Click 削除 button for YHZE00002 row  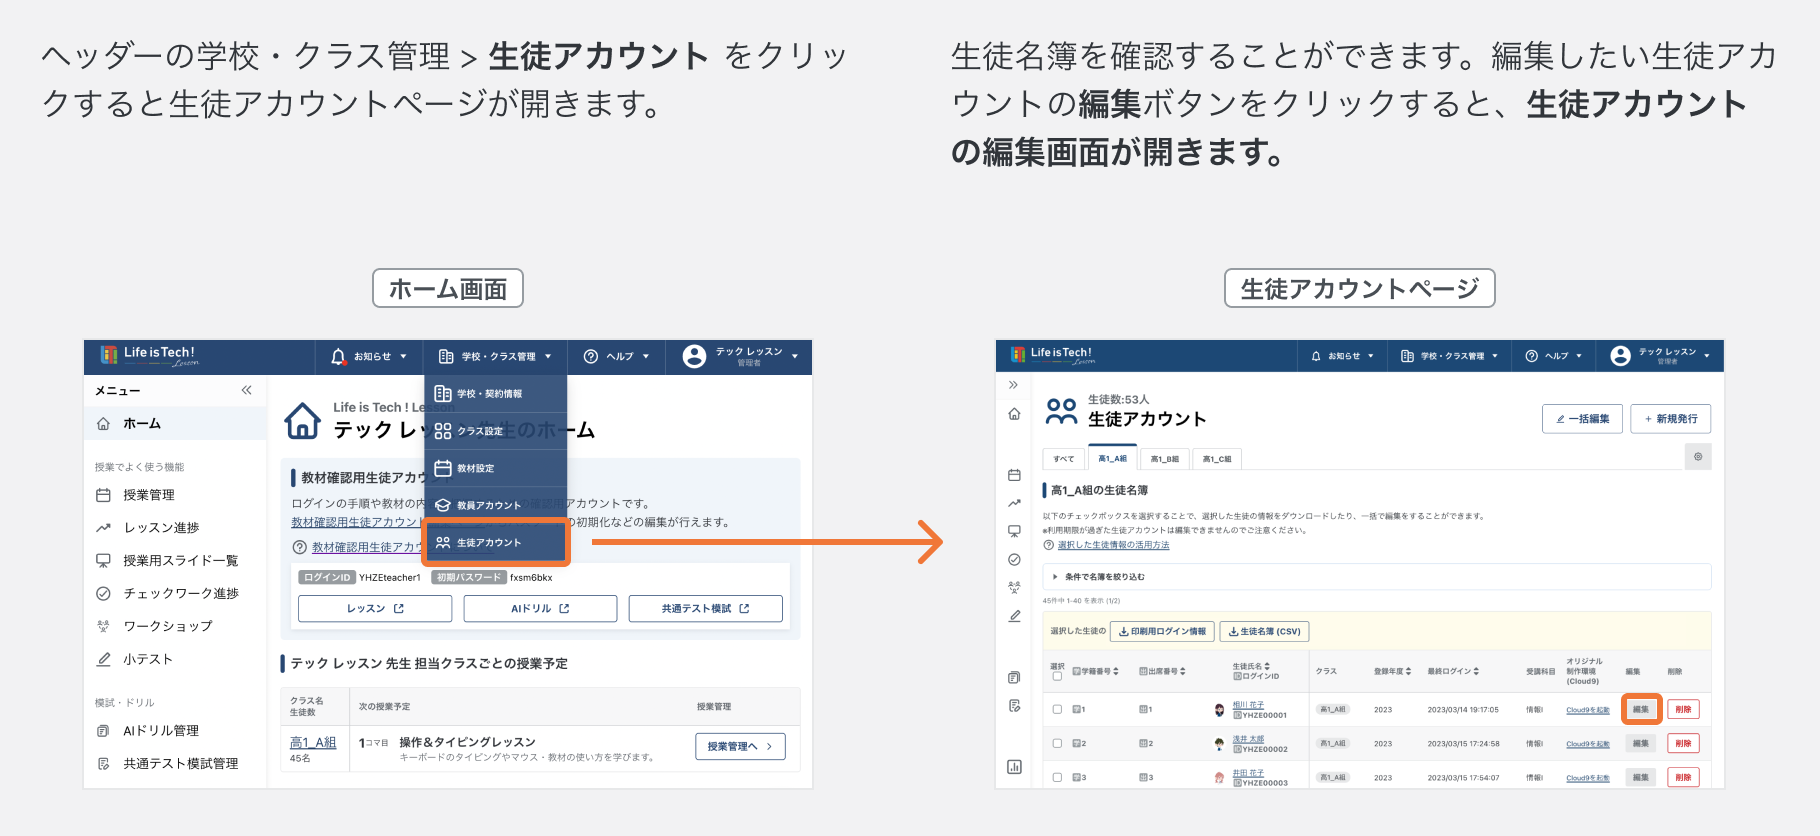point(1683,743)
